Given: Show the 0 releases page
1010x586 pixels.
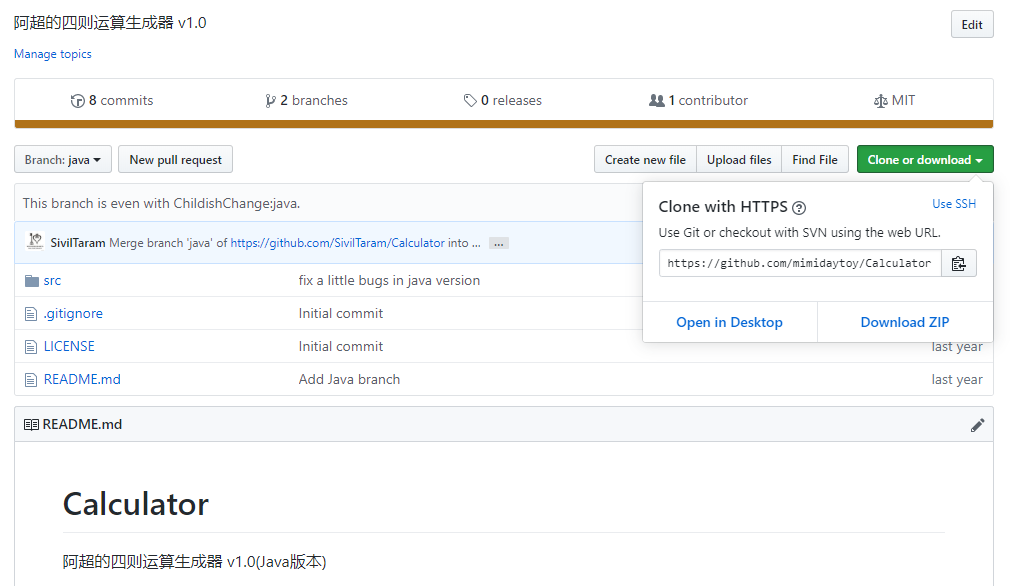Looking at the screenshot, I should [x=502, y=101].
